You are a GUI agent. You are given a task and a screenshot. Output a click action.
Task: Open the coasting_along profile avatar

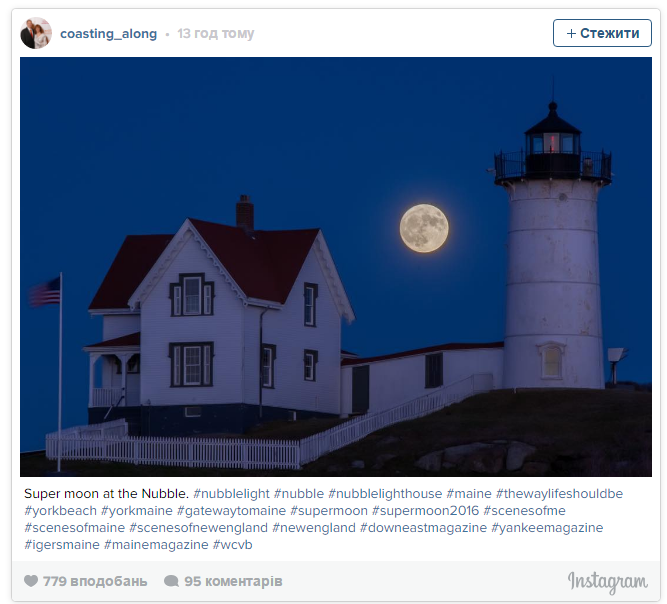coord(36,33)
